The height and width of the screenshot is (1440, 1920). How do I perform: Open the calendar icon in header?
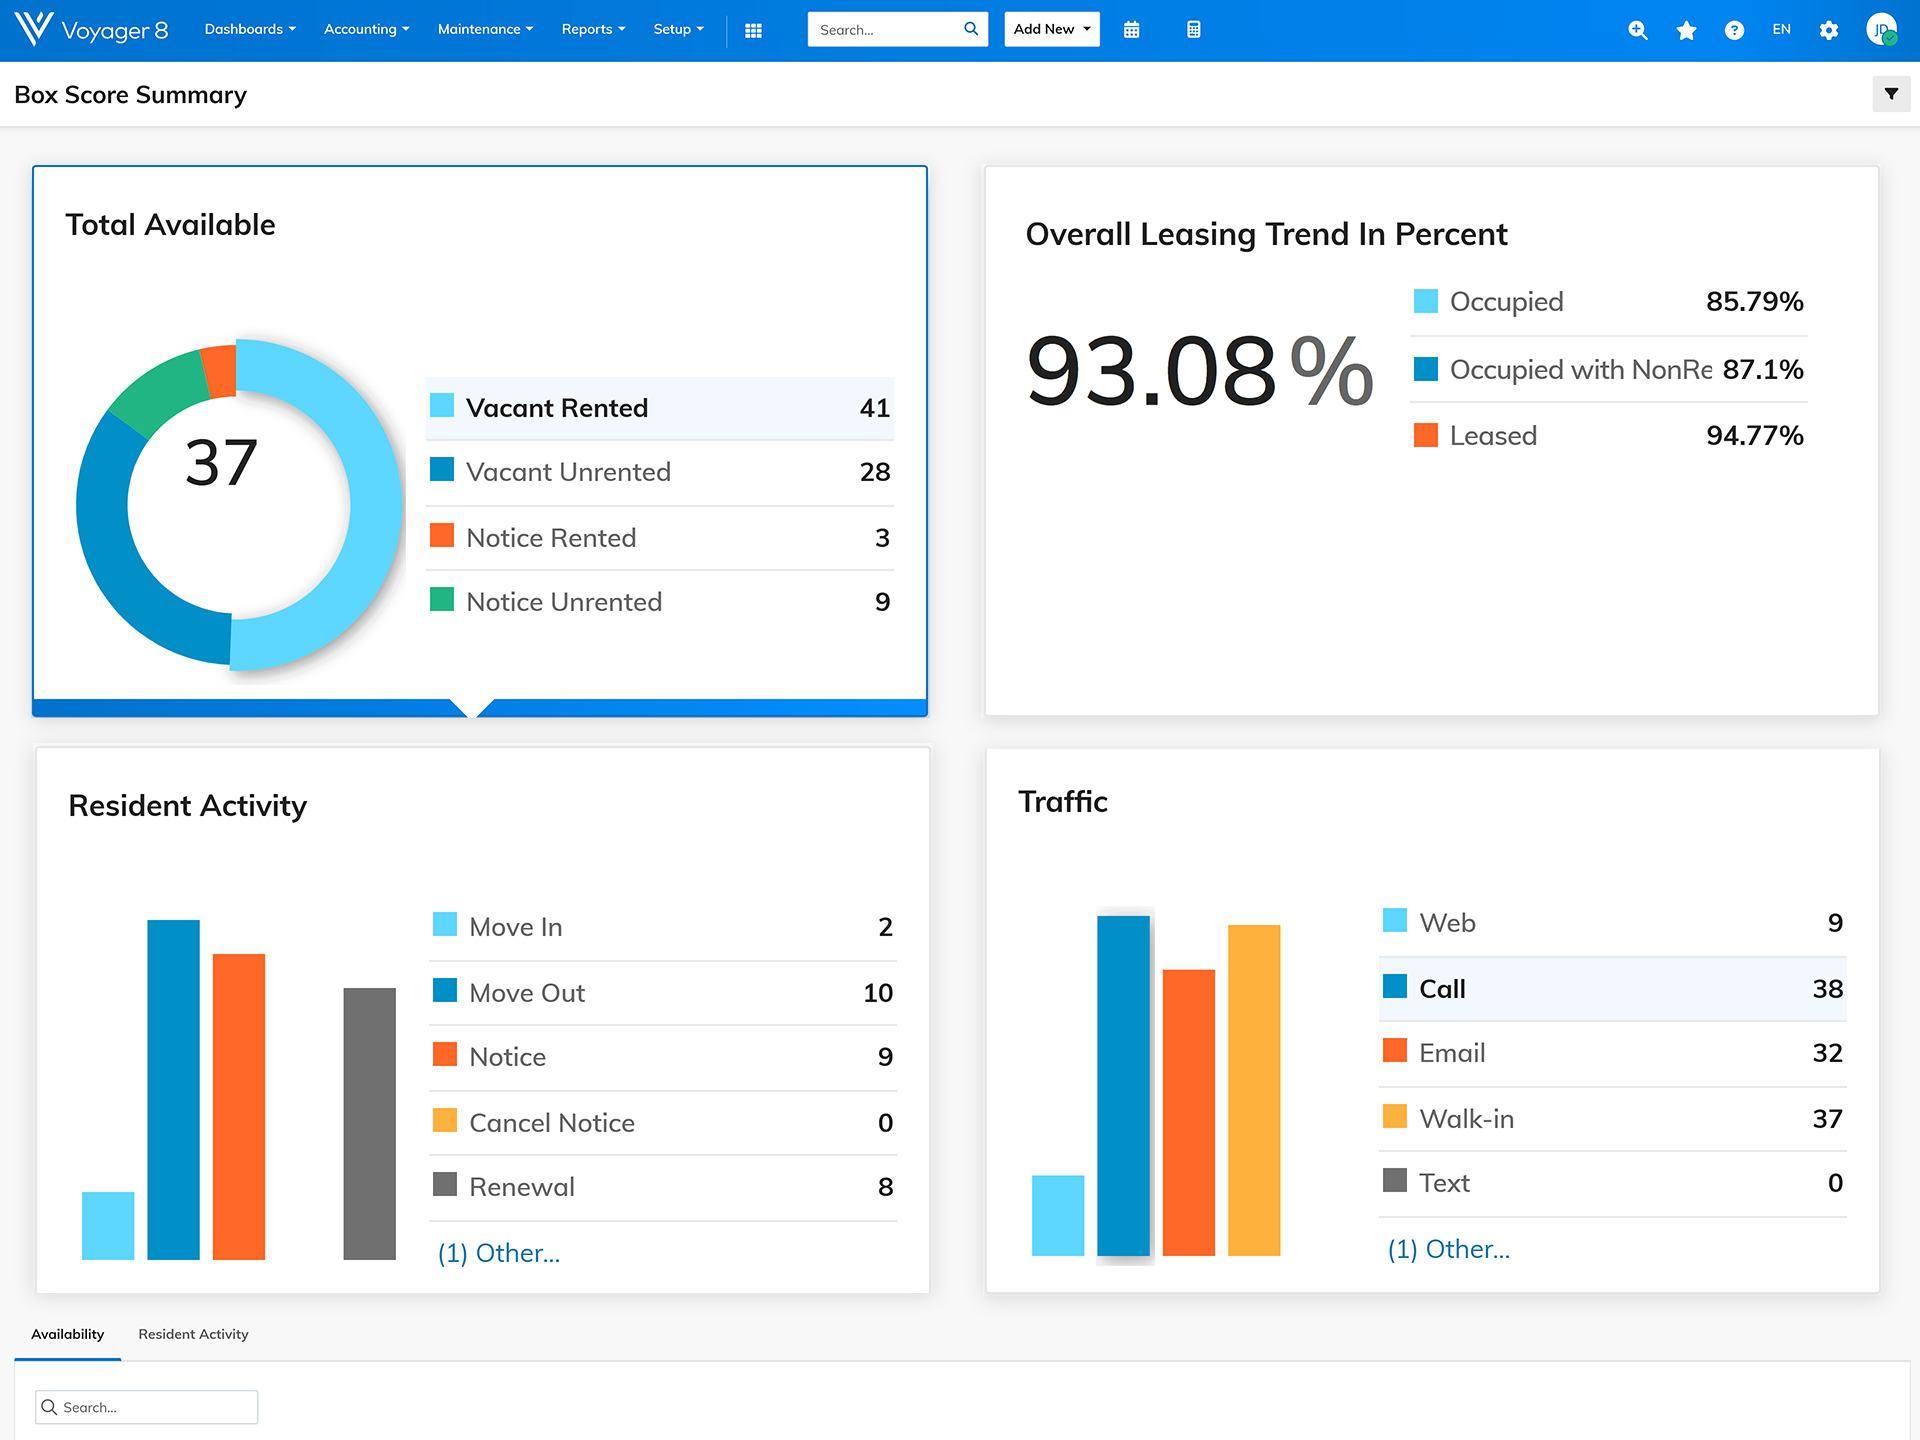pyautogui.click(x=1131, y=30)
